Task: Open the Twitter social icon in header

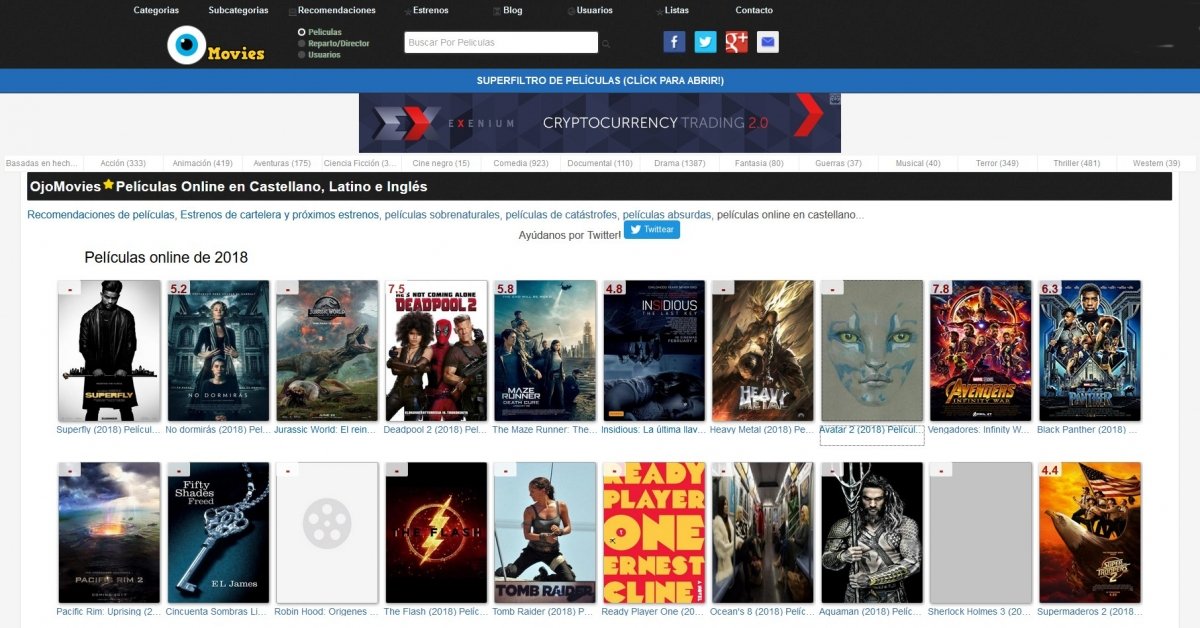Action: [x=705, y=42]
